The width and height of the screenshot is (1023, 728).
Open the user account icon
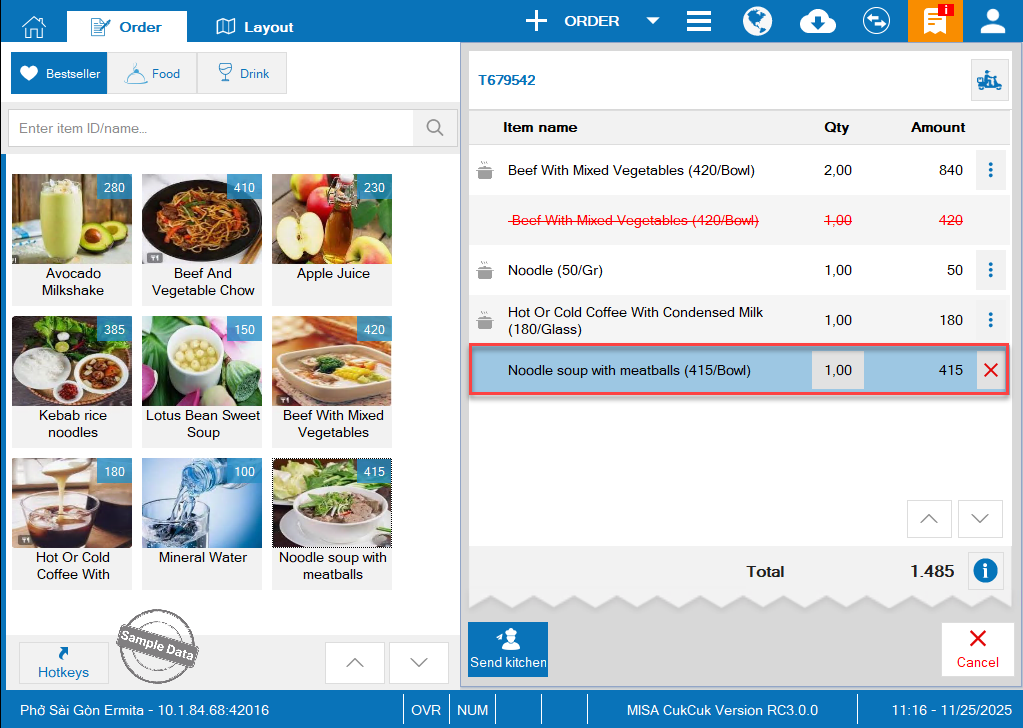tap(992, 21)
